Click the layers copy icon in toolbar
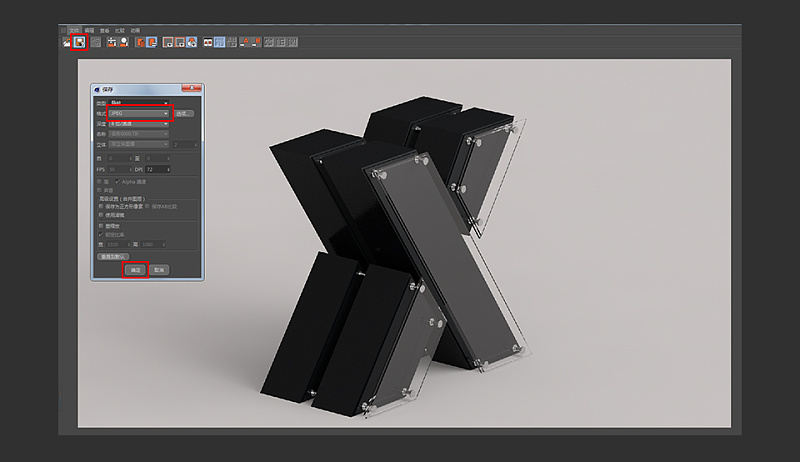The image size is (800, 462). (141, 42)
